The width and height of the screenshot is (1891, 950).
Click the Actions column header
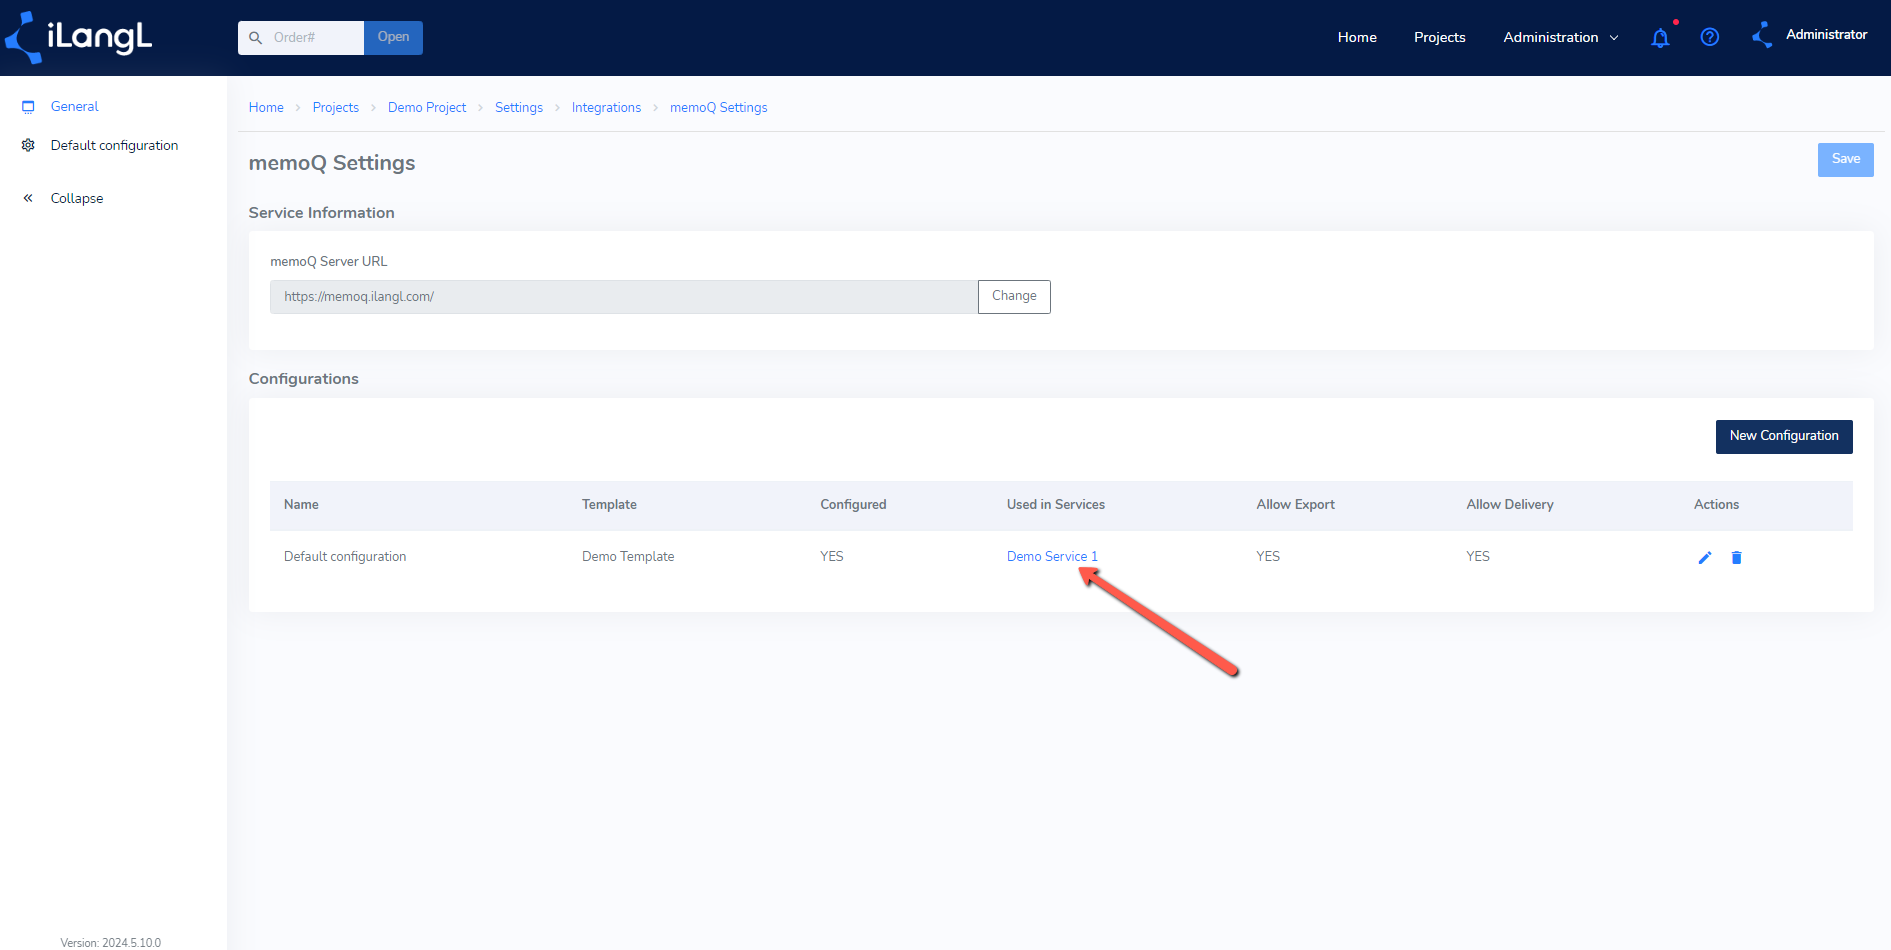click(x=1716, y=505)
